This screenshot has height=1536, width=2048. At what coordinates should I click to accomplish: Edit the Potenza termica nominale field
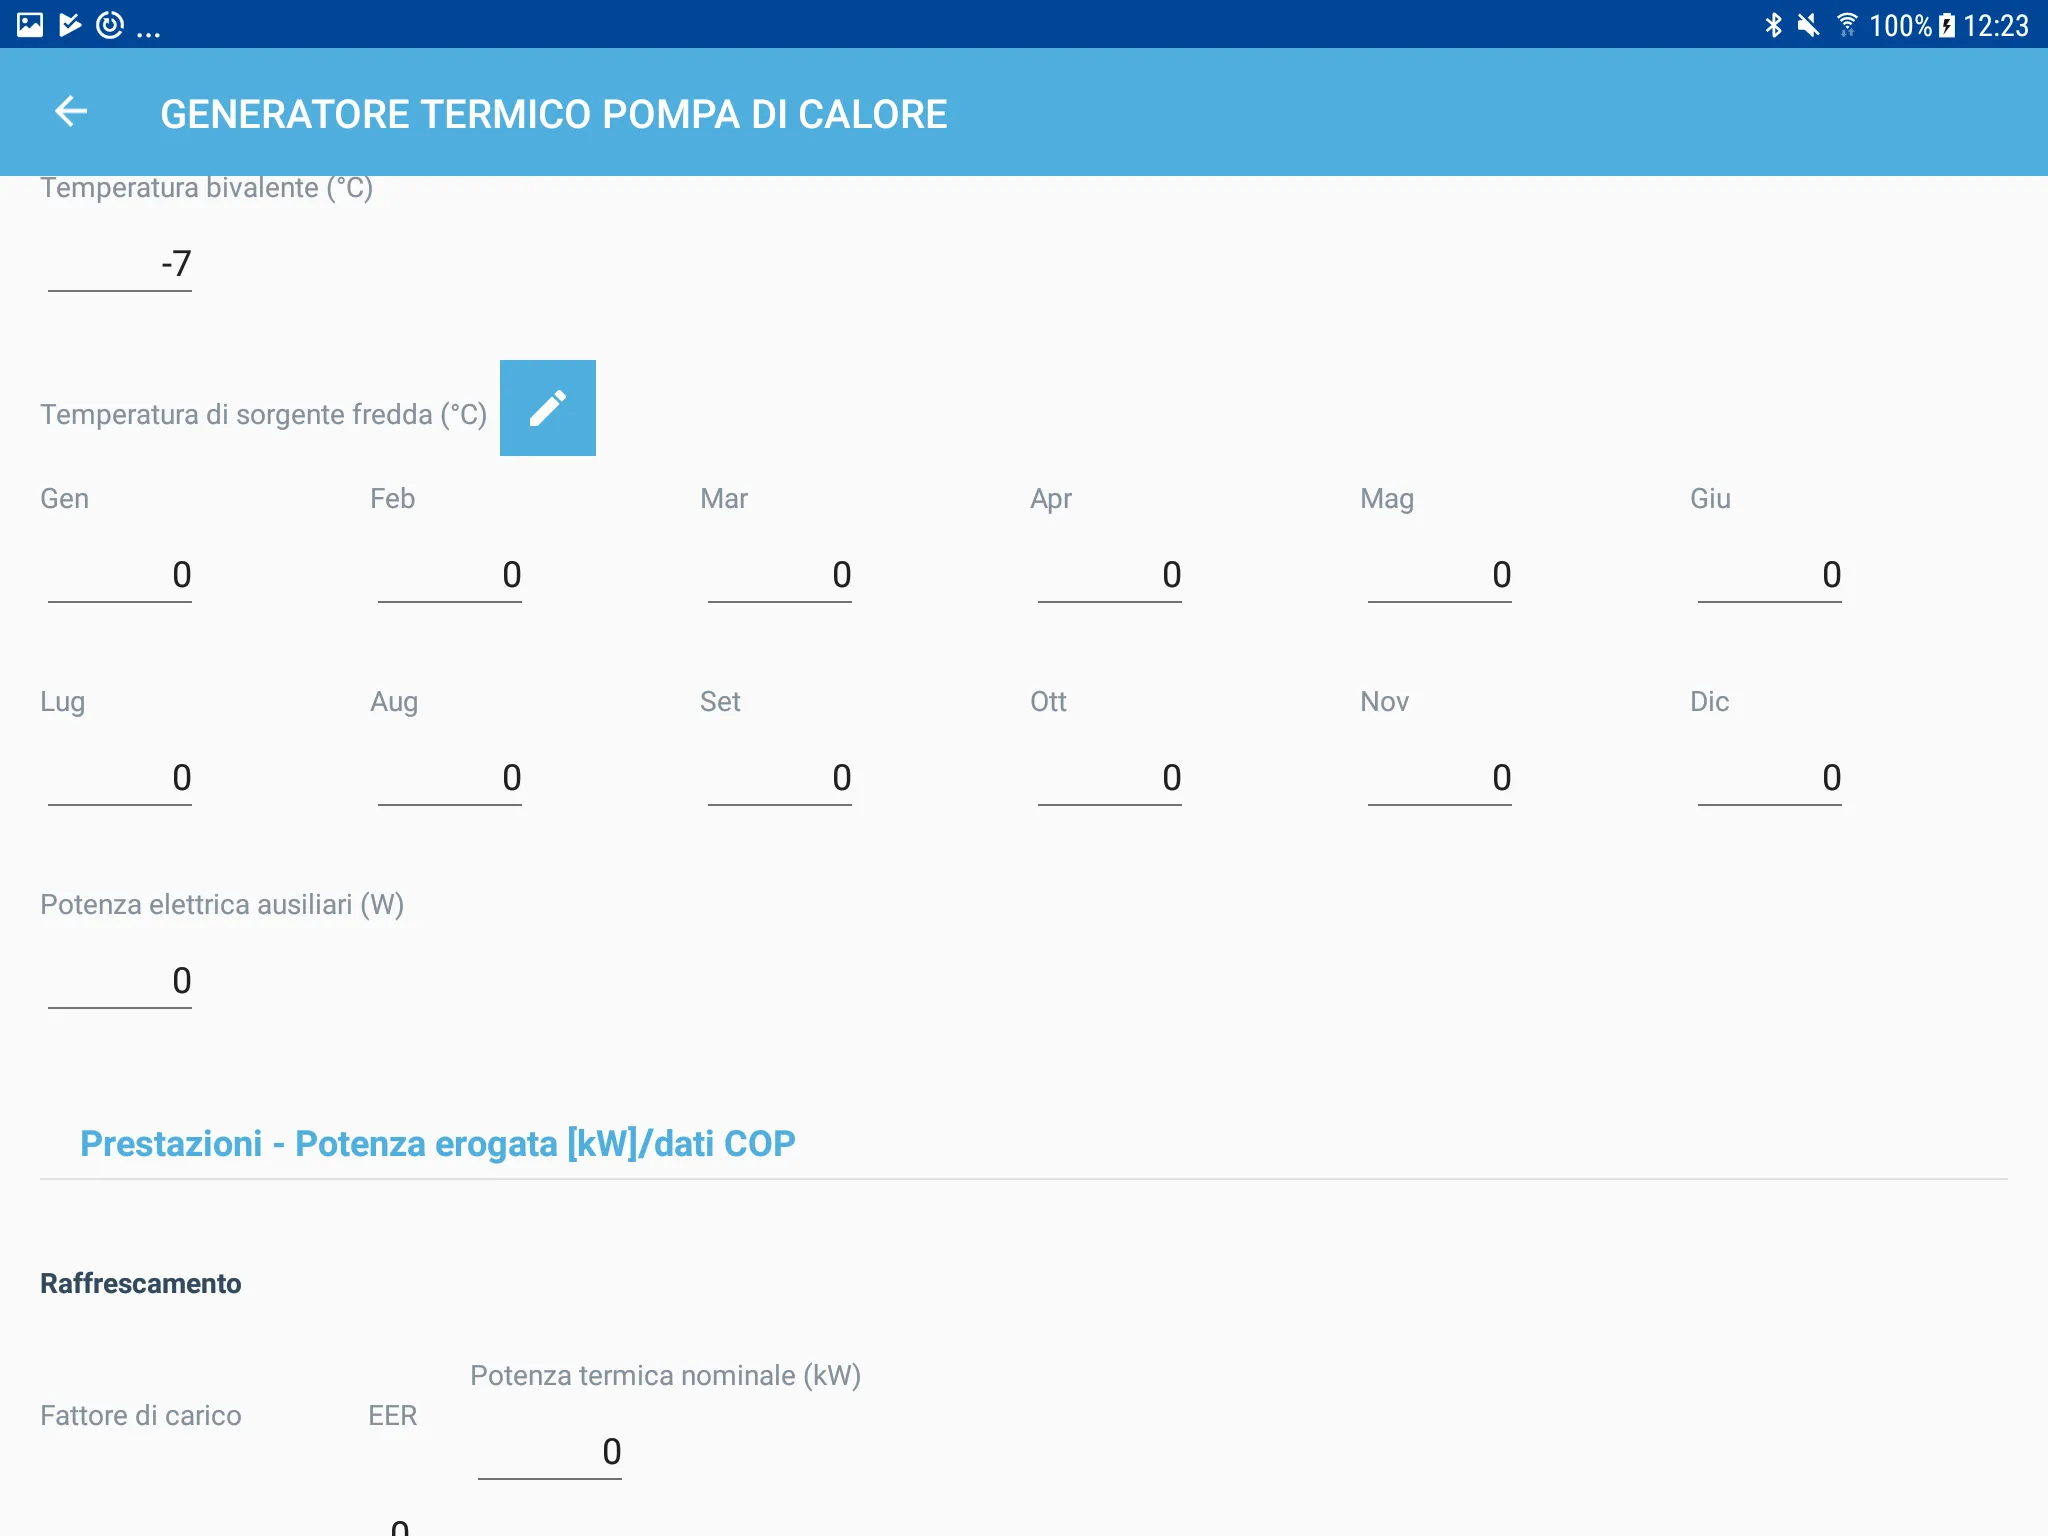550,1453
